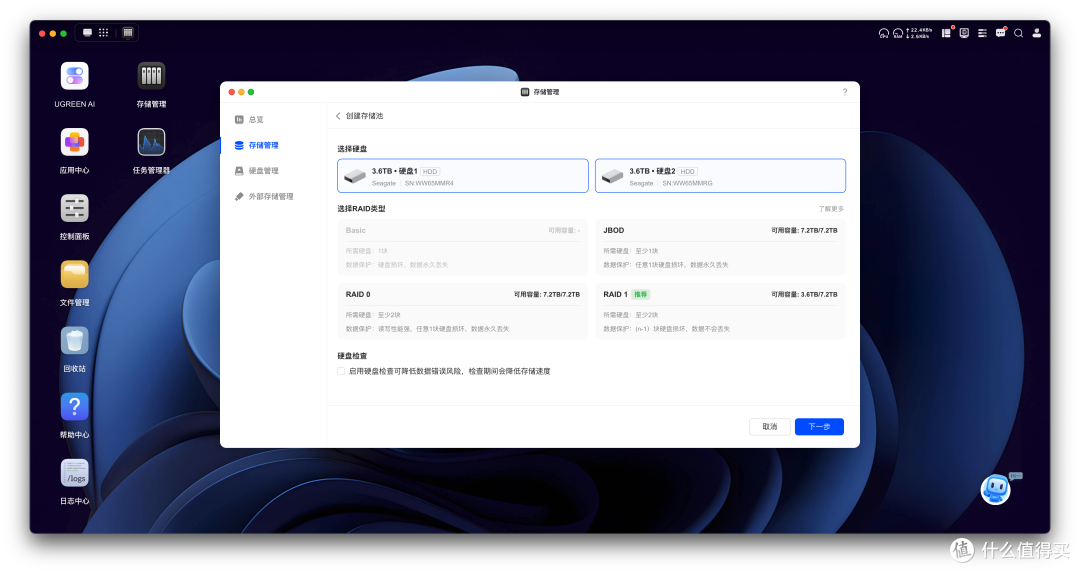The width and height of the screenshot is (1080, 573).
Task: Click the search magnifier in top bar
Action: coord(1018,32)
